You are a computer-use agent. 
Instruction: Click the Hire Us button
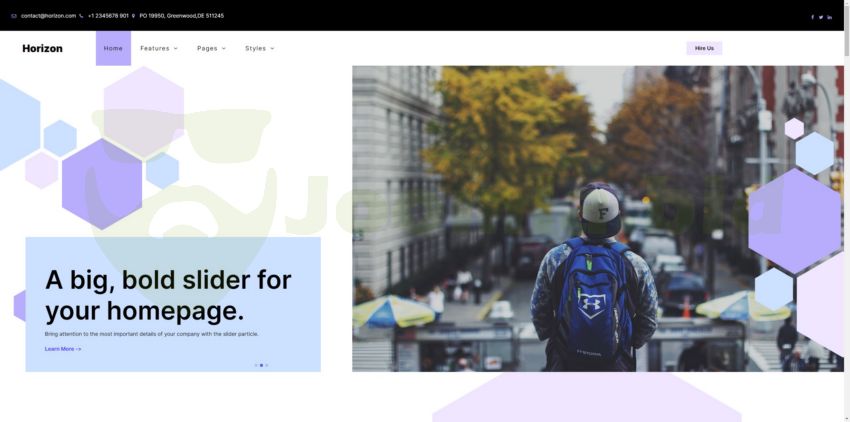[x=704, y=48]
